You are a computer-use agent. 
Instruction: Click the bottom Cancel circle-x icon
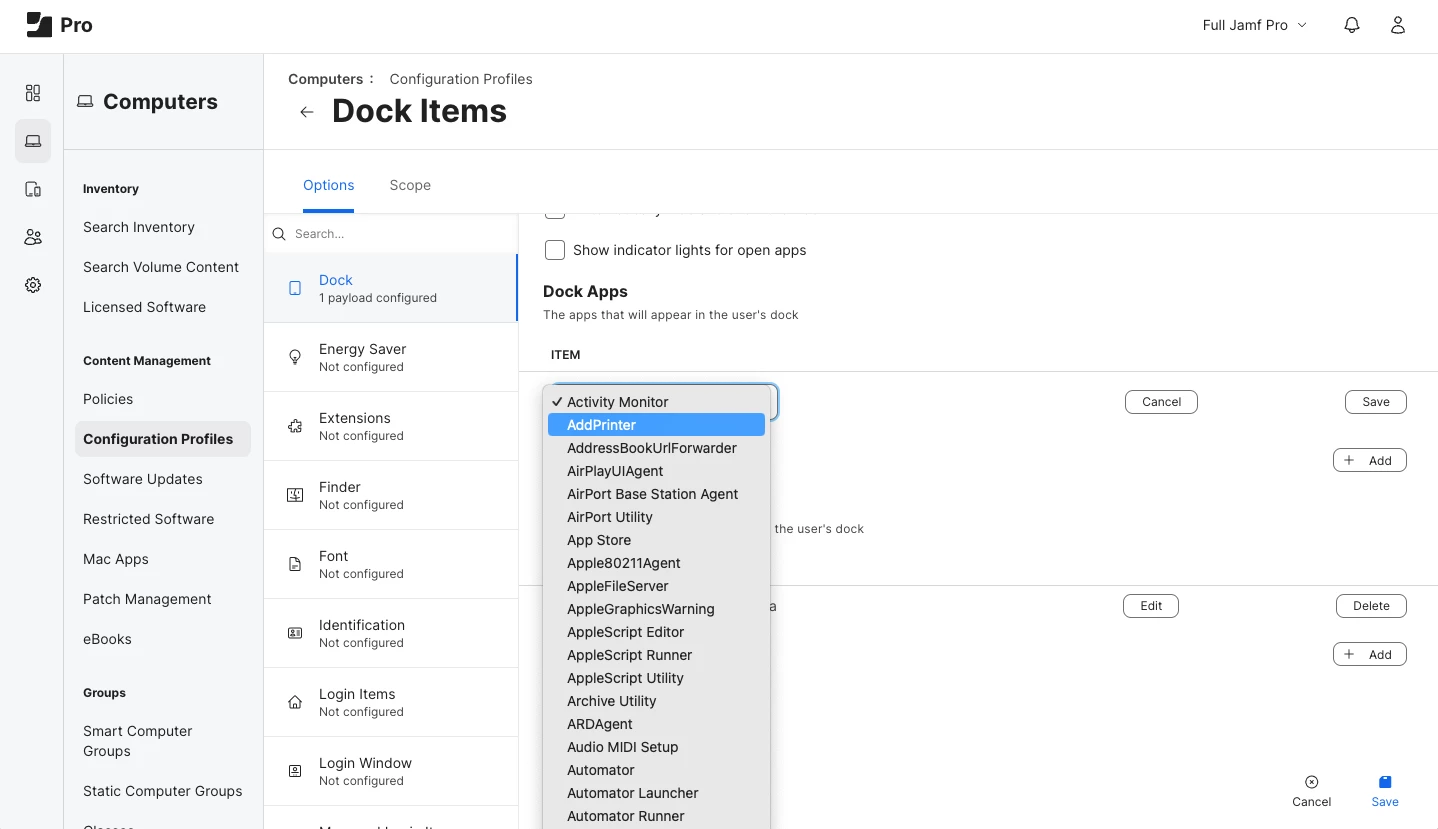1312,782
